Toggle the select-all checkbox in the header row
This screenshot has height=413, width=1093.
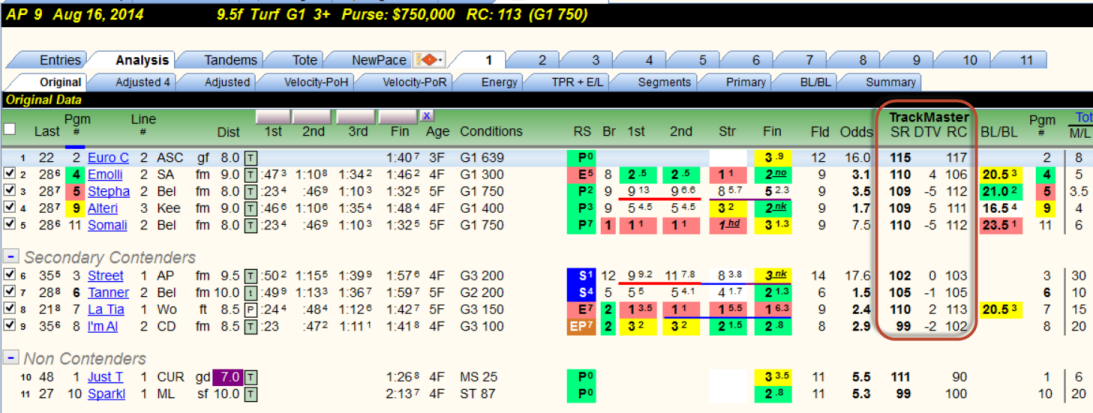point(10,129)
